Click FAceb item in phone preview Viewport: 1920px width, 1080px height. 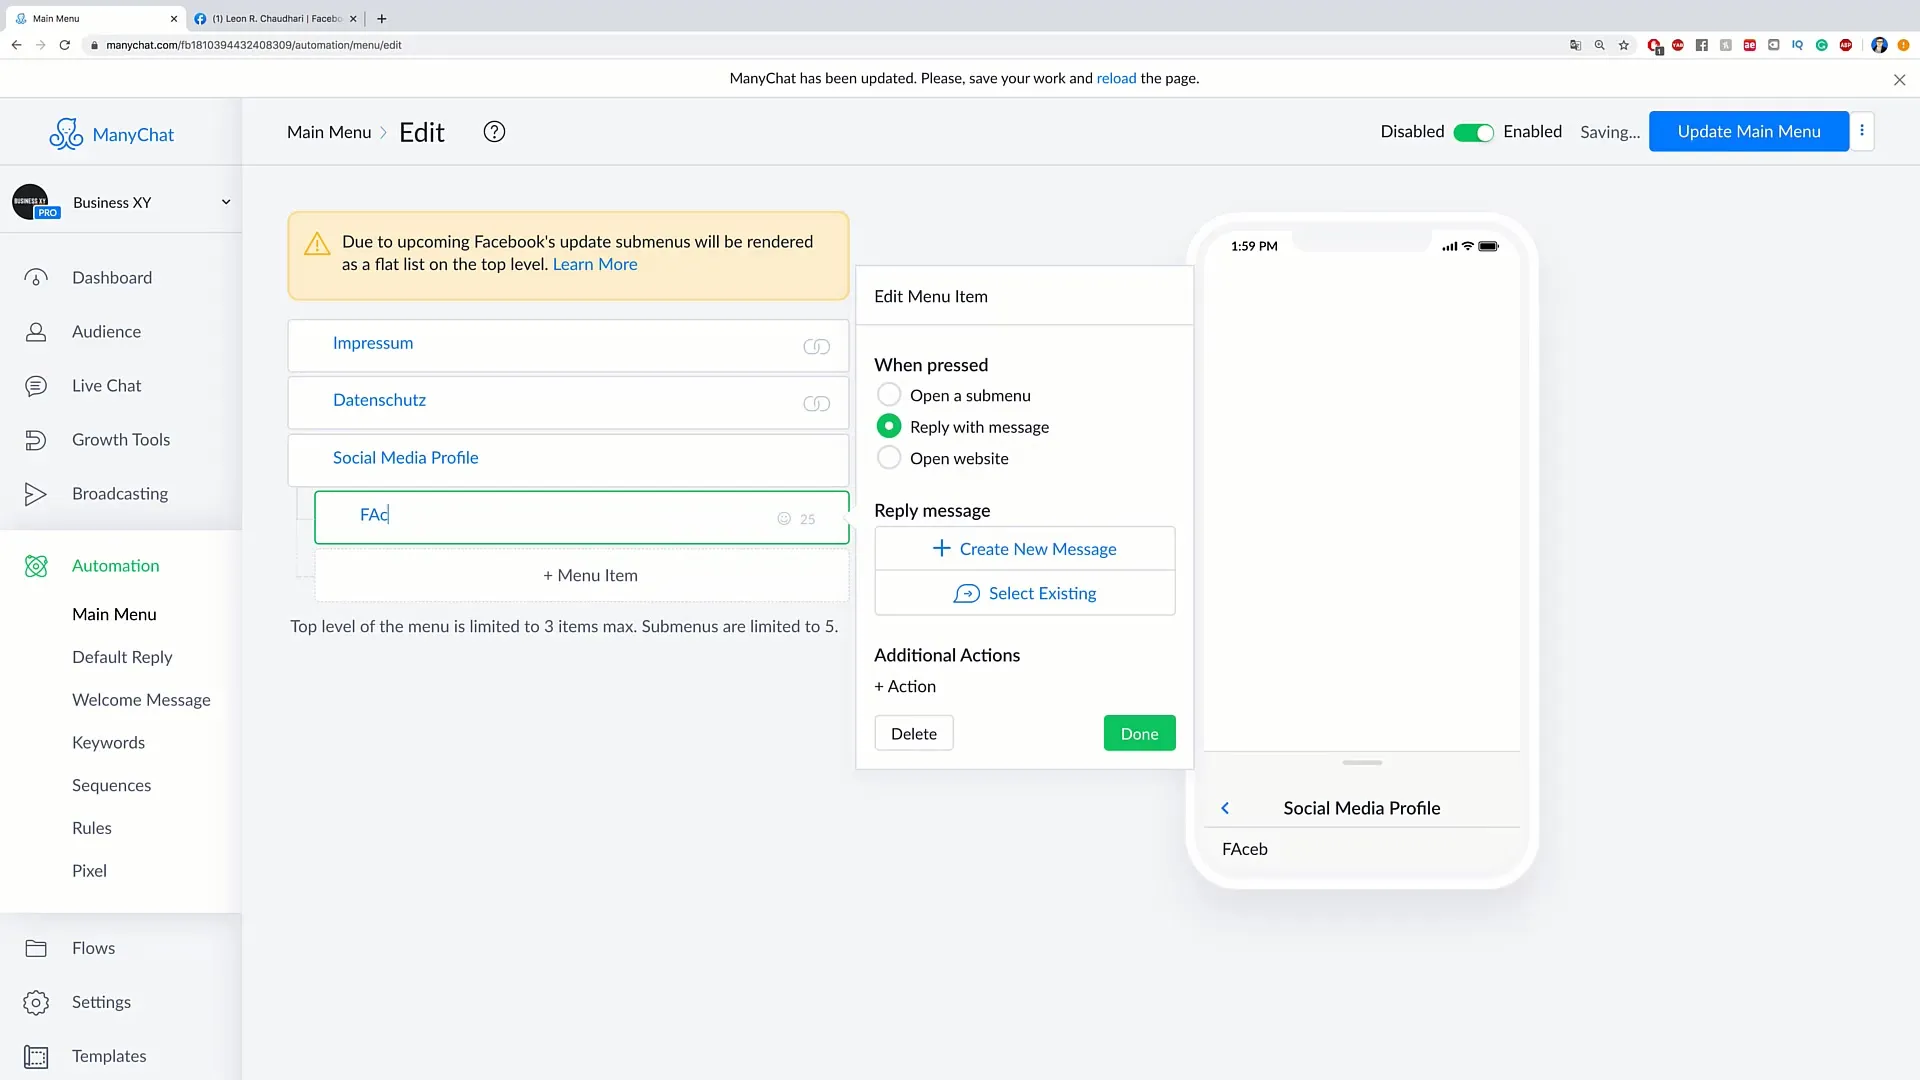[x=1361, y=849]
